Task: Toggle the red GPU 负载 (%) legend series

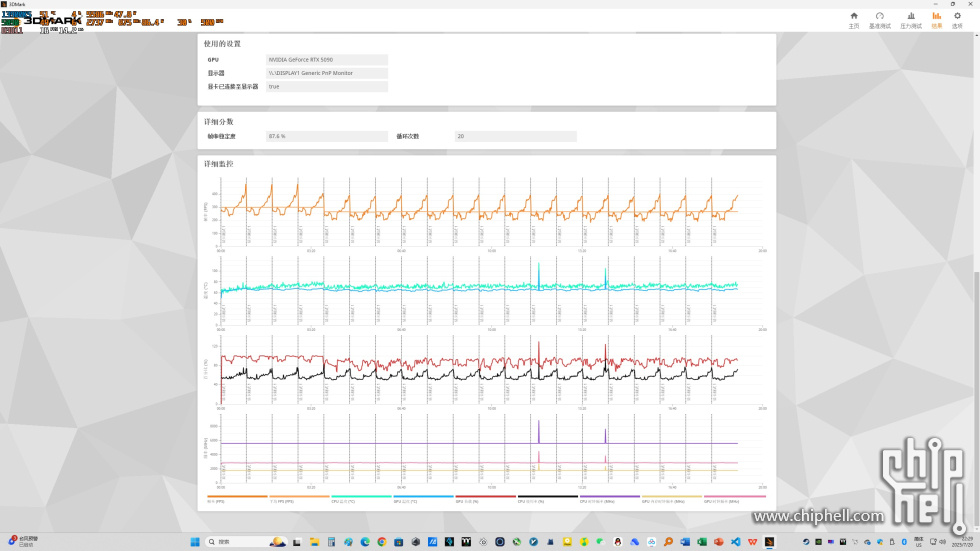Action: [486, 499]
